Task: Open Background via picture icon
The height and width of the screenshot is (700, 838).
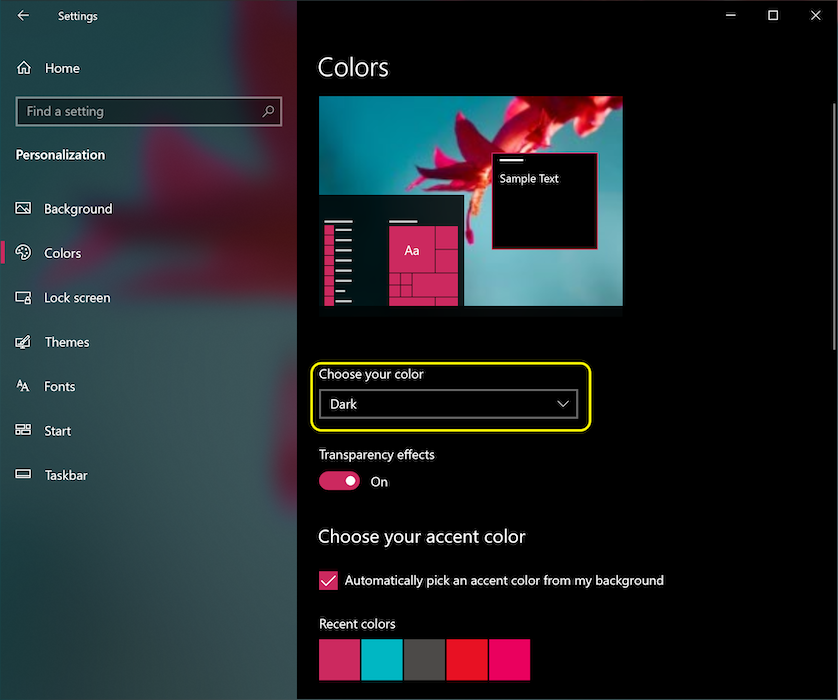Action: (24, 209)
